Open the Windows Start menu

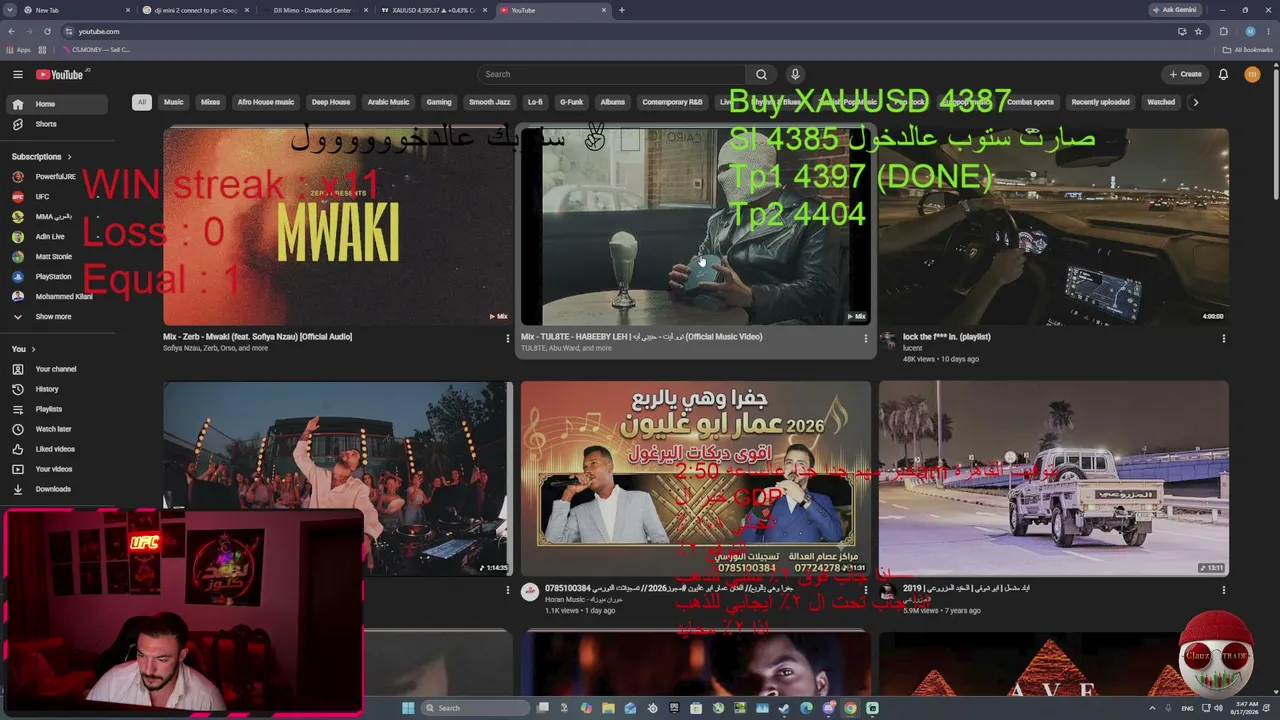pos(408,708)
